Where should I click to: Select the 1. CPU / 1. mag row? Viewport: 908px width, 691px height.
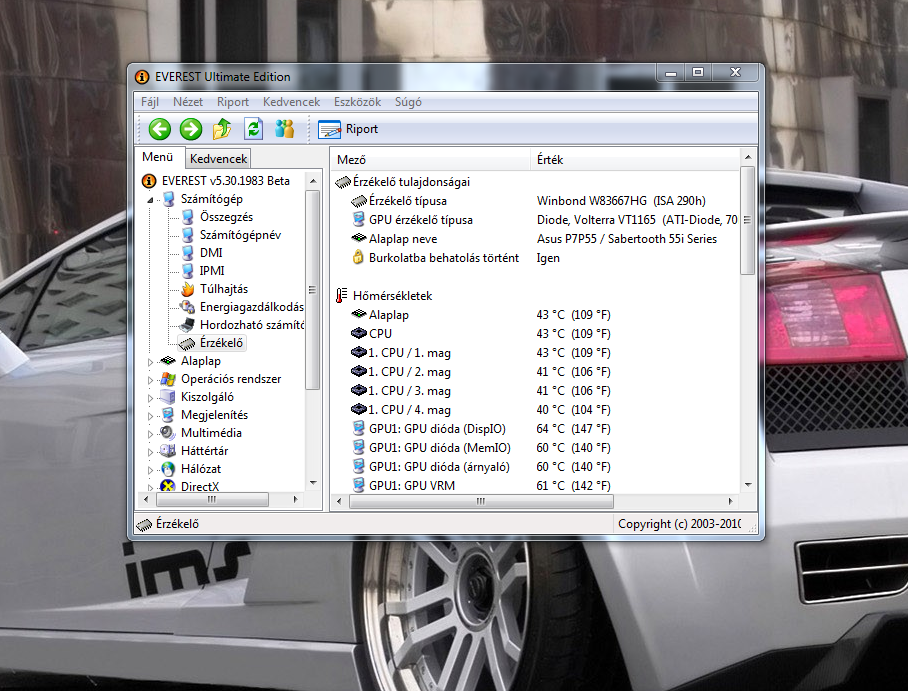coord(536,353)
